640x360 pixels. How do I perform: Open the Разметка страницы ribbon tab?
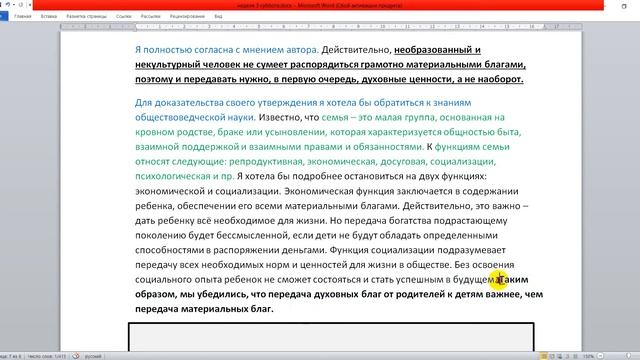[x=87, y=16]
